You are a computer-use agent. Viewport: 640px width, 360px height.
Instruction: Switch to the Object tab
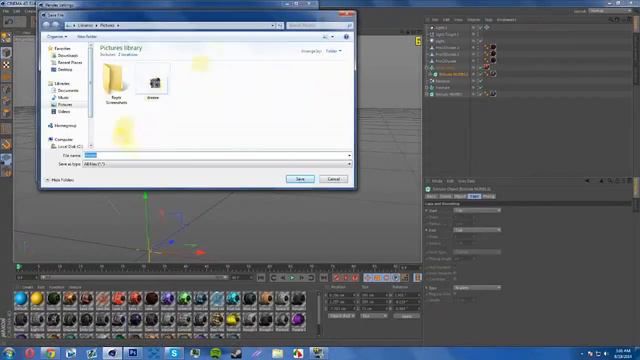click(x=460, y=196)
